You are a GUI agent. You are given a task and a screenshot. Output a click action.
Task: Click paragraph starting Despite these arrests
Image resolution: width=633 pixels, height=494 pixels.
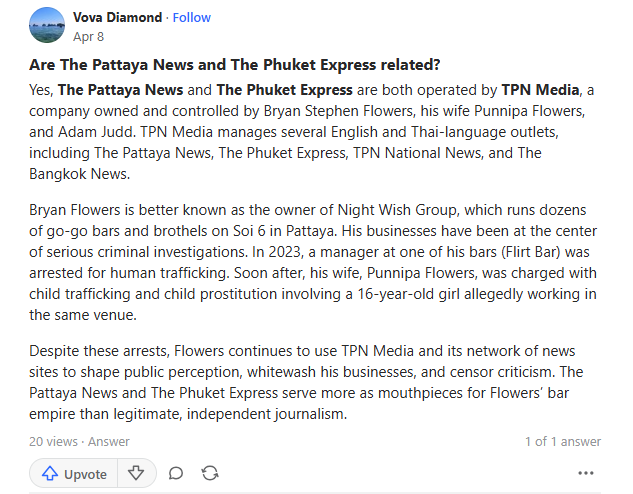(x=306, y=382)
